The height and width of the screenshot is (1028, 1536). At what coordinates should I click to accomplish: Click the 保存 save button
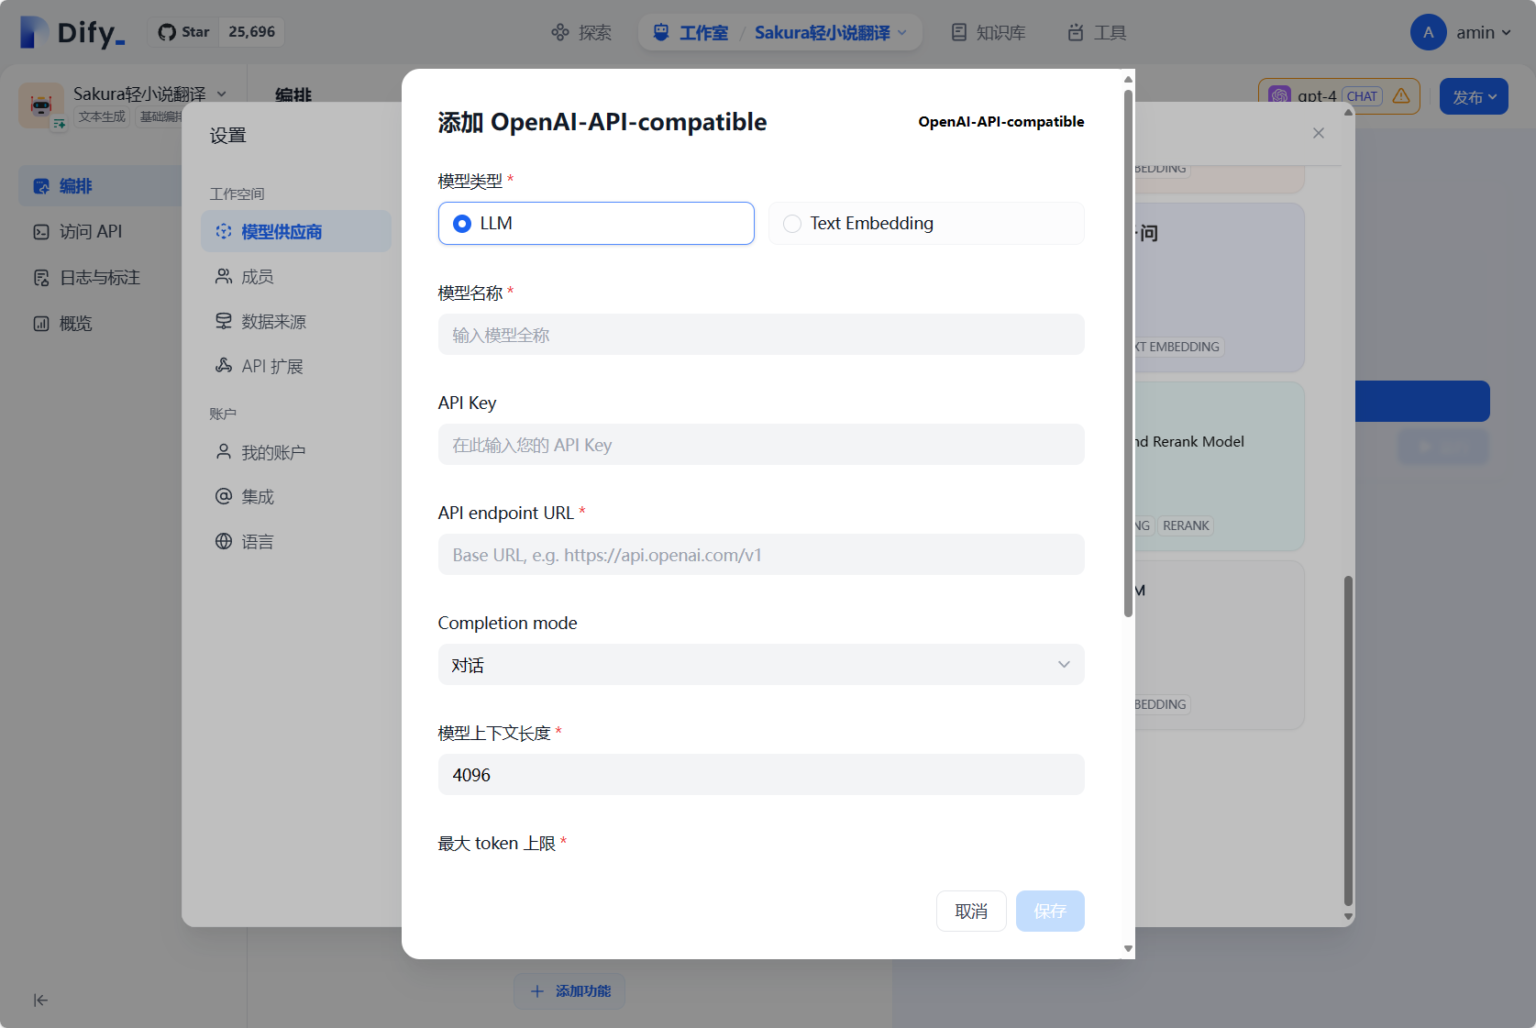point(1049,911)
